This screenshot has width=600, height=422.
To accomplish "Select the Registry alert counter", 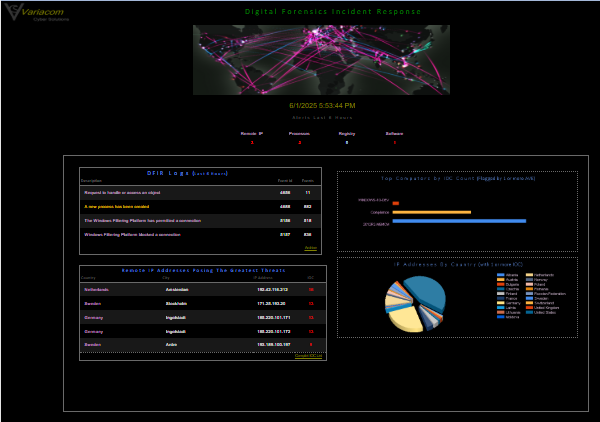I will click(347, 142).
